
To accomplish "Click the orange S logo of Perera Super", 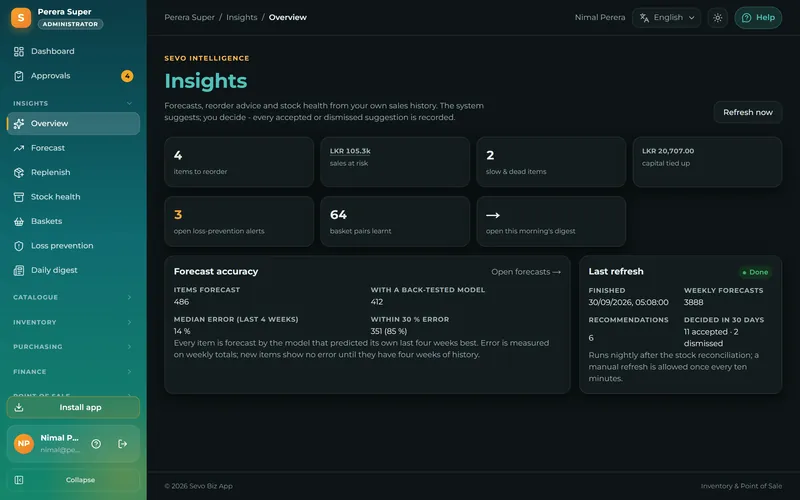I will 21,17.
